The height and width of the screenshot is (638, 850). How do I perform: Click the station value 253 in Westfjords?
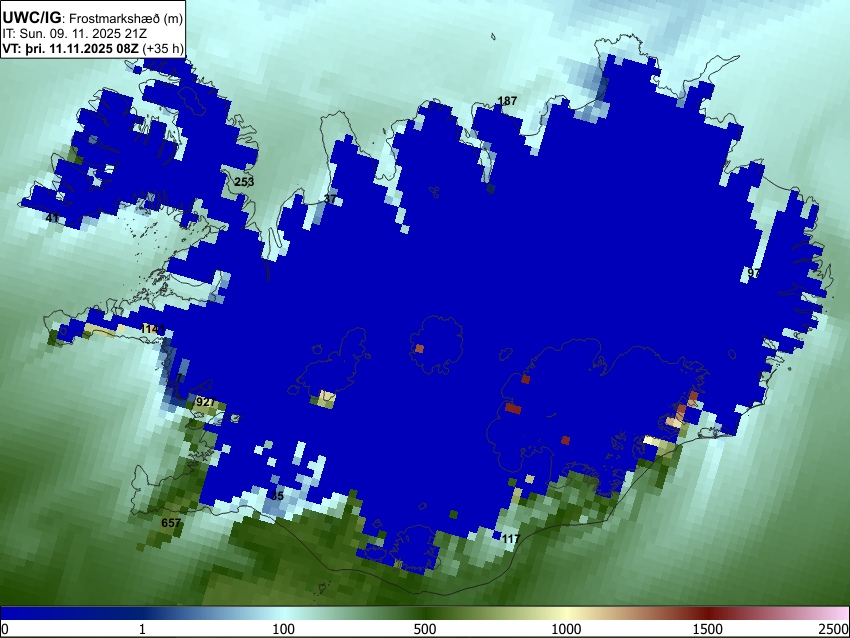244,182
